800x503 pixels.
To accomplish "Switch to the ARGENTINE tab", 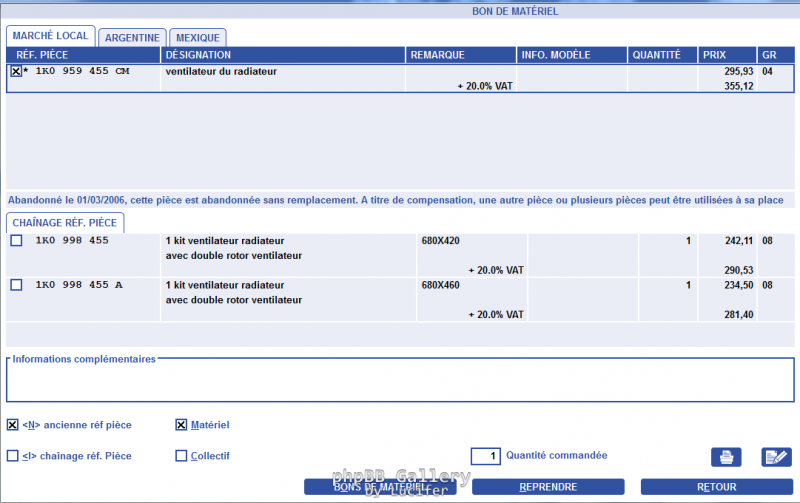I will [x=132, y=37].
